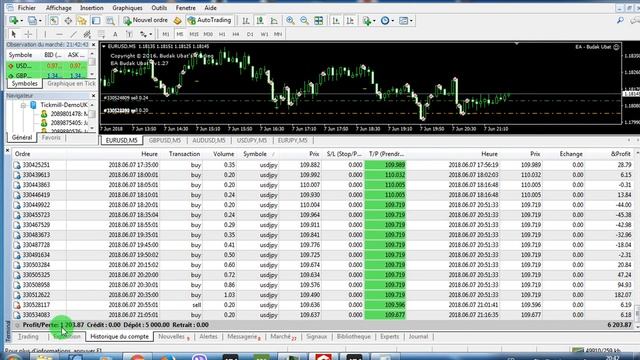Zoom in on the chart
This screenshot has width=640, height=360.
290,20
